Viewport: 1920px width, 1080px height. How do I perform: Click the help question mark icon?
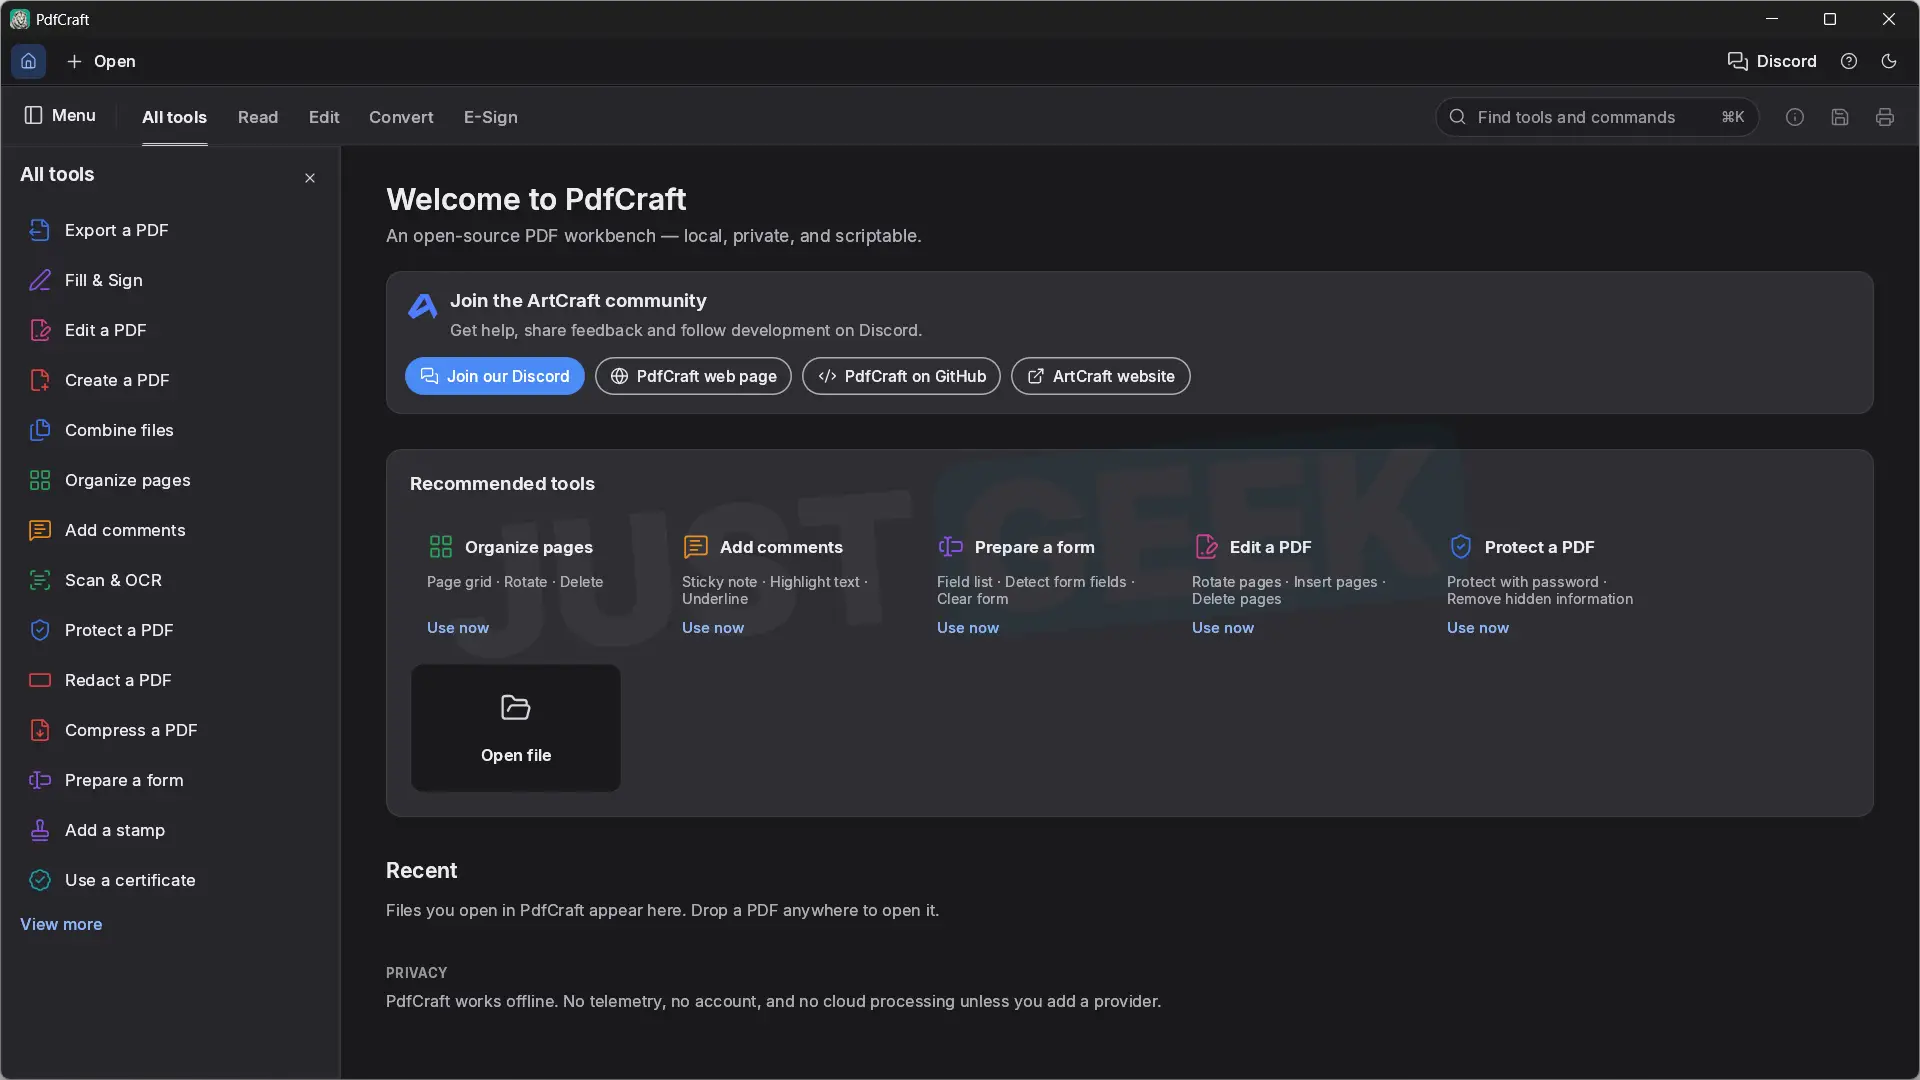(1849, 61)
